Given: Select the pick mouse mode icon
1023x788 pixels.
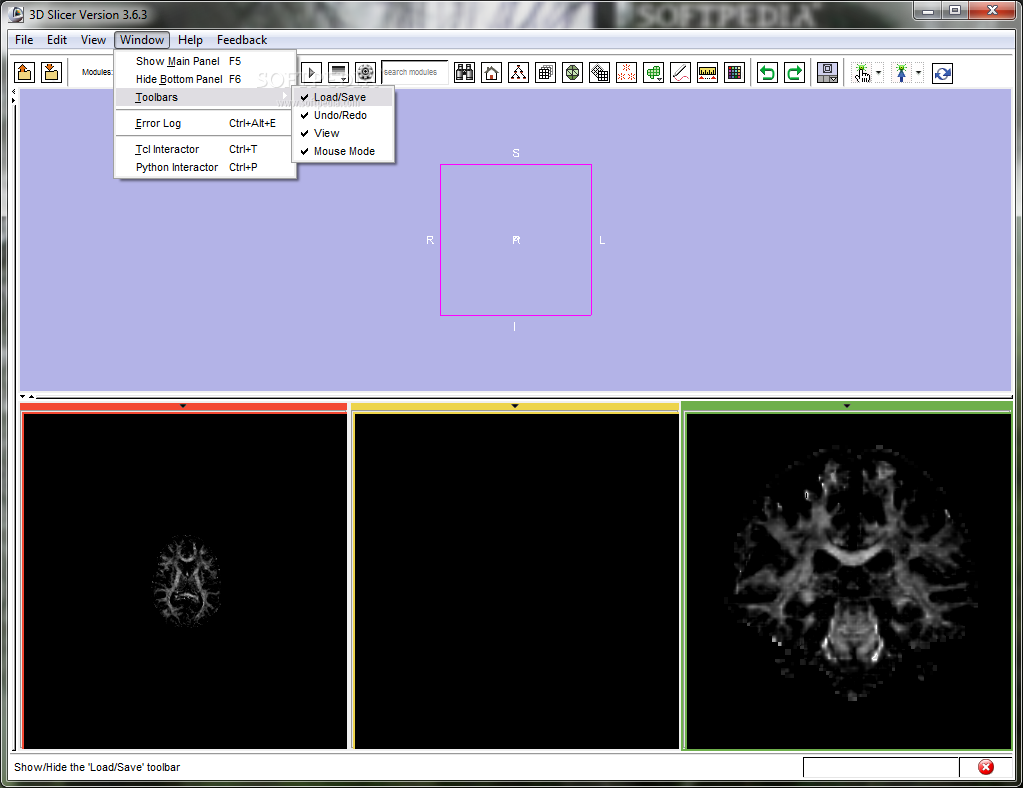Looking at the screenshot, I should (863, 72).
